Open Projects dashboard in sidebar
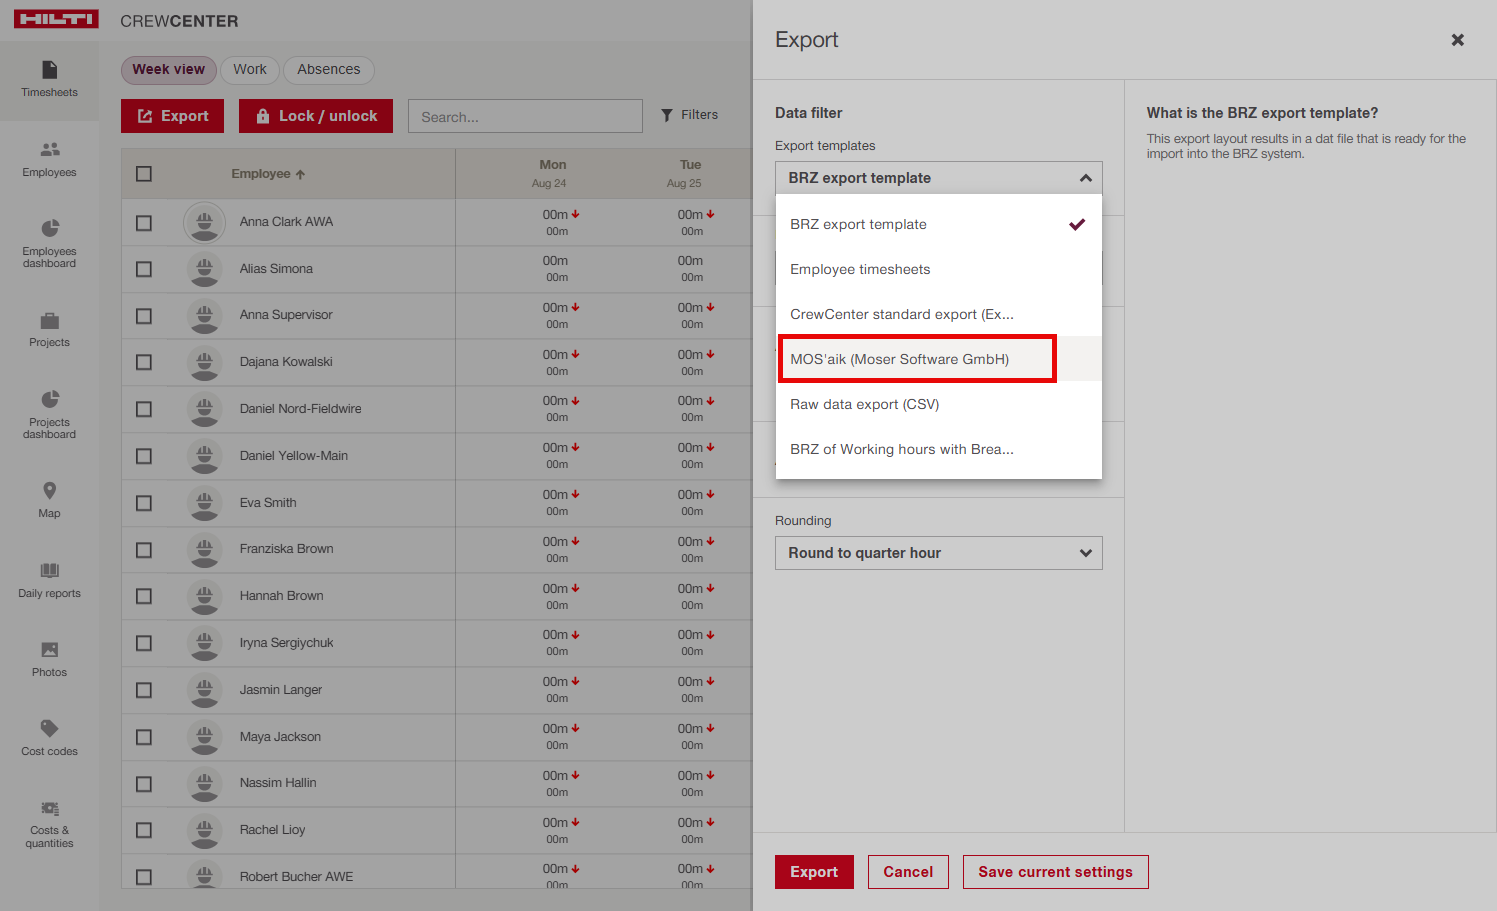The width and height of the screenshot is (1497, 911). [x=49, y=415]
